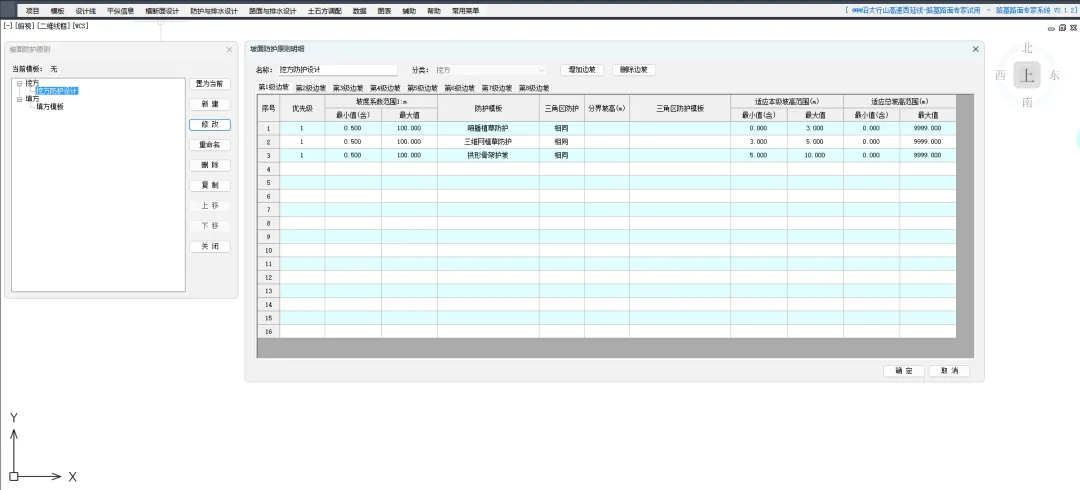Switch to the 第6级边坡 tab
1080x490 pixels.
coord(459,88)
